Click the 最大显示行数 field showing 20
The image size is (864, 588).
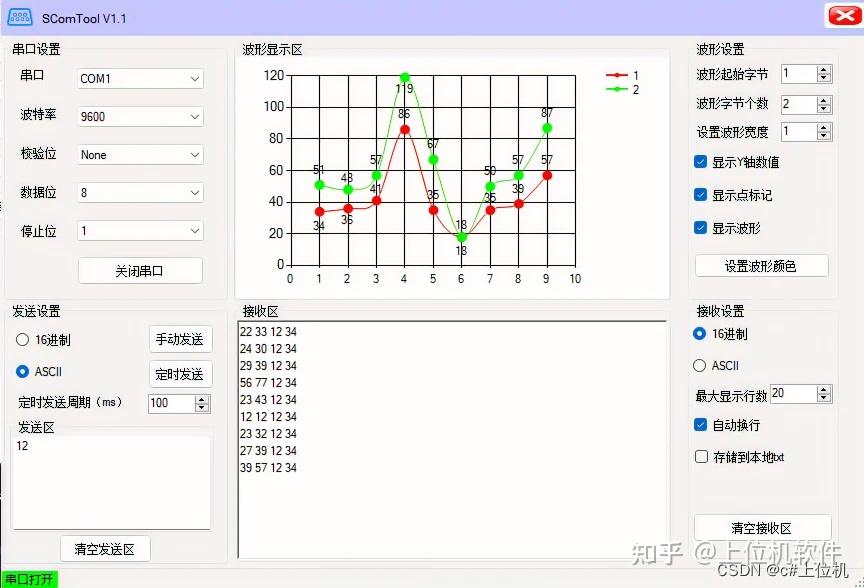coord(793,393)
